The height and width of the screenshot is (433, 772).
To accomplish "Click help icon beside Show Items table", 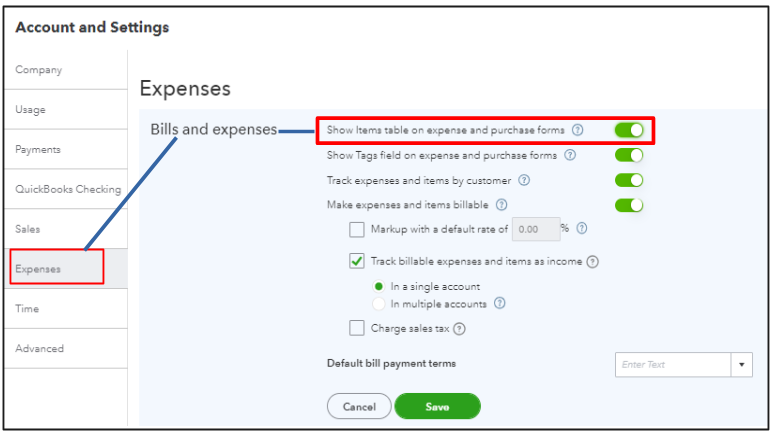I will (578, 130).
